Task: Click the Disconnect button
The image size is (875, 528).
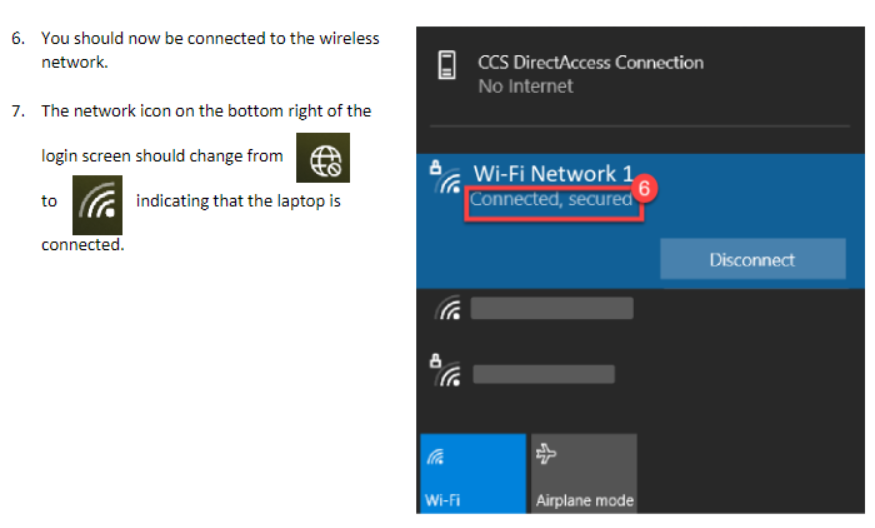Action: pos(752,259)
